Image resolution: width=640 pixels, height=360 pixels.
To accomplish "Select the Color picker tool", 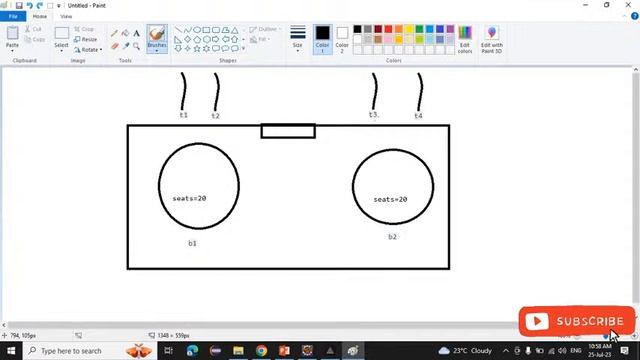I will [x=125, y=46].
